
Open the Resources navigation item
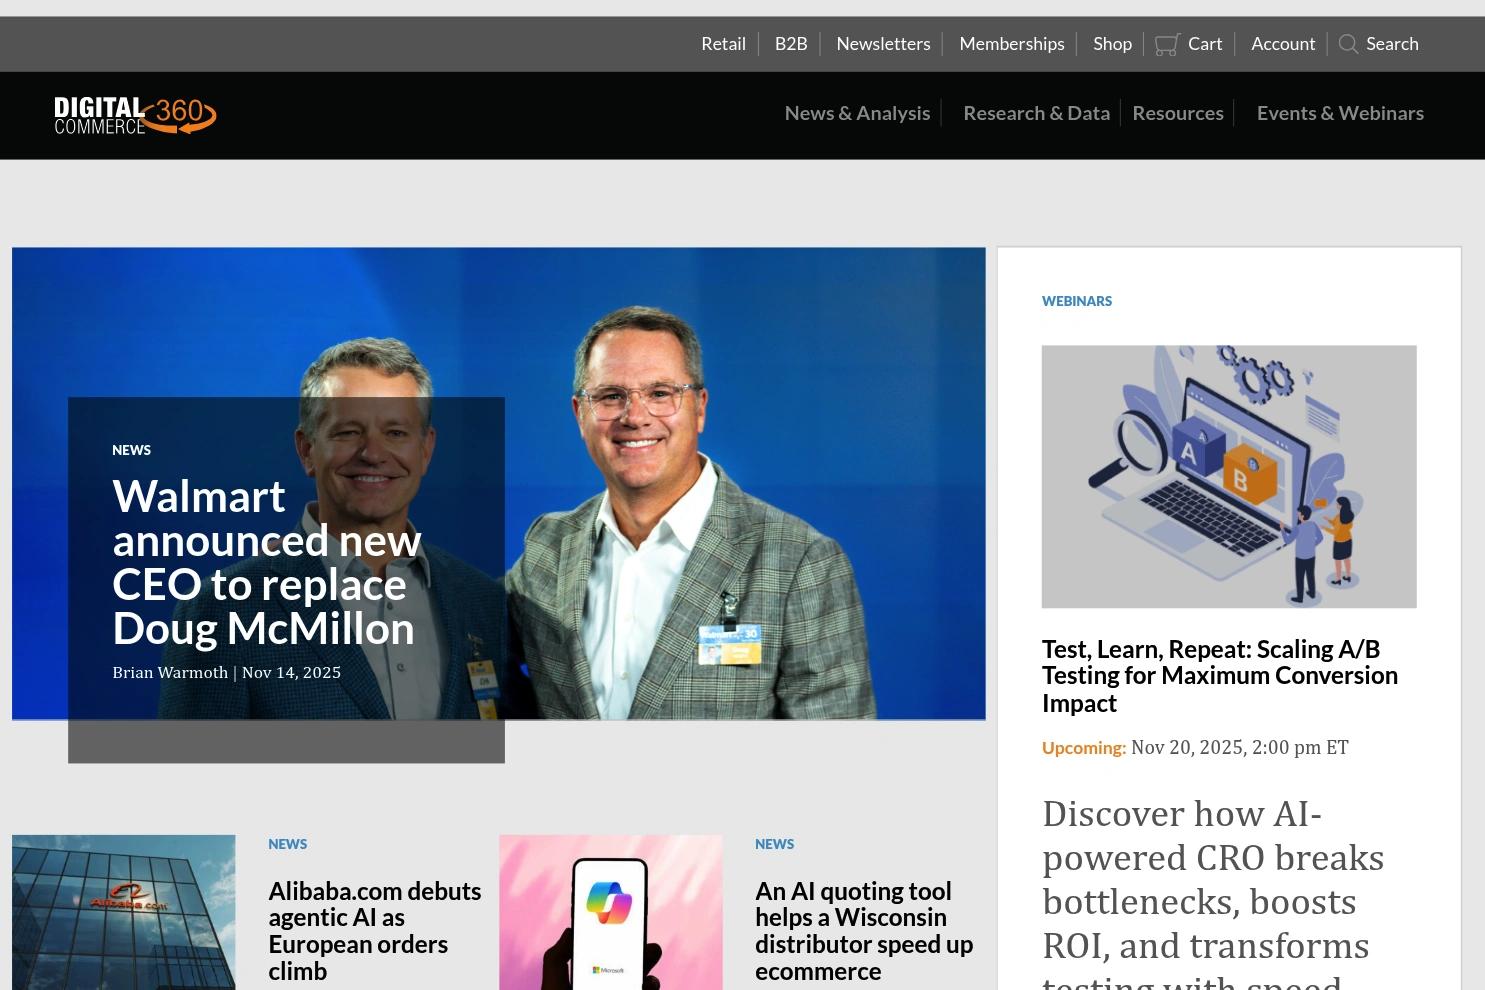tap(1177, 112)
